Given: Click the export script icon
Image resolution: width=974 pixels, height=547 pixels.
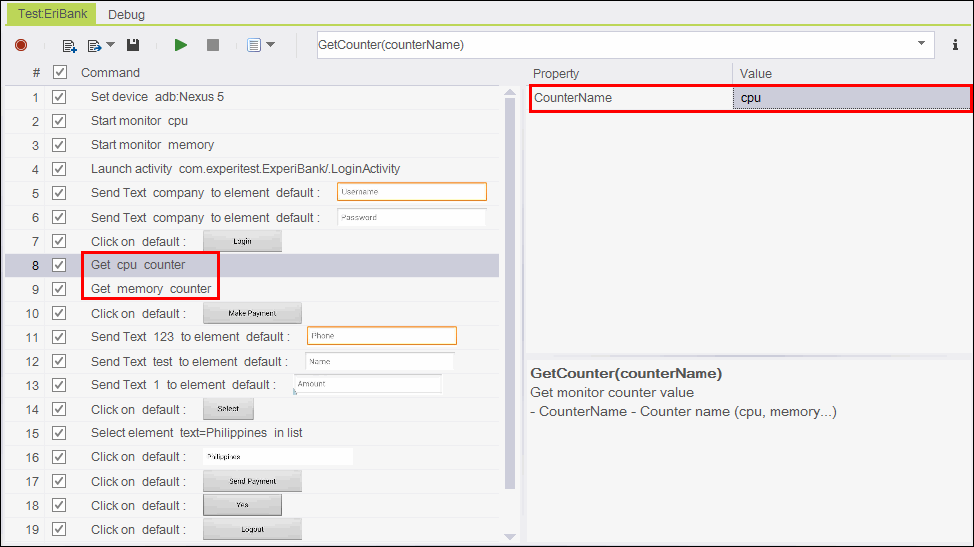Looking at the screenshot, I should pyautogui.click(x=94, y=45).
